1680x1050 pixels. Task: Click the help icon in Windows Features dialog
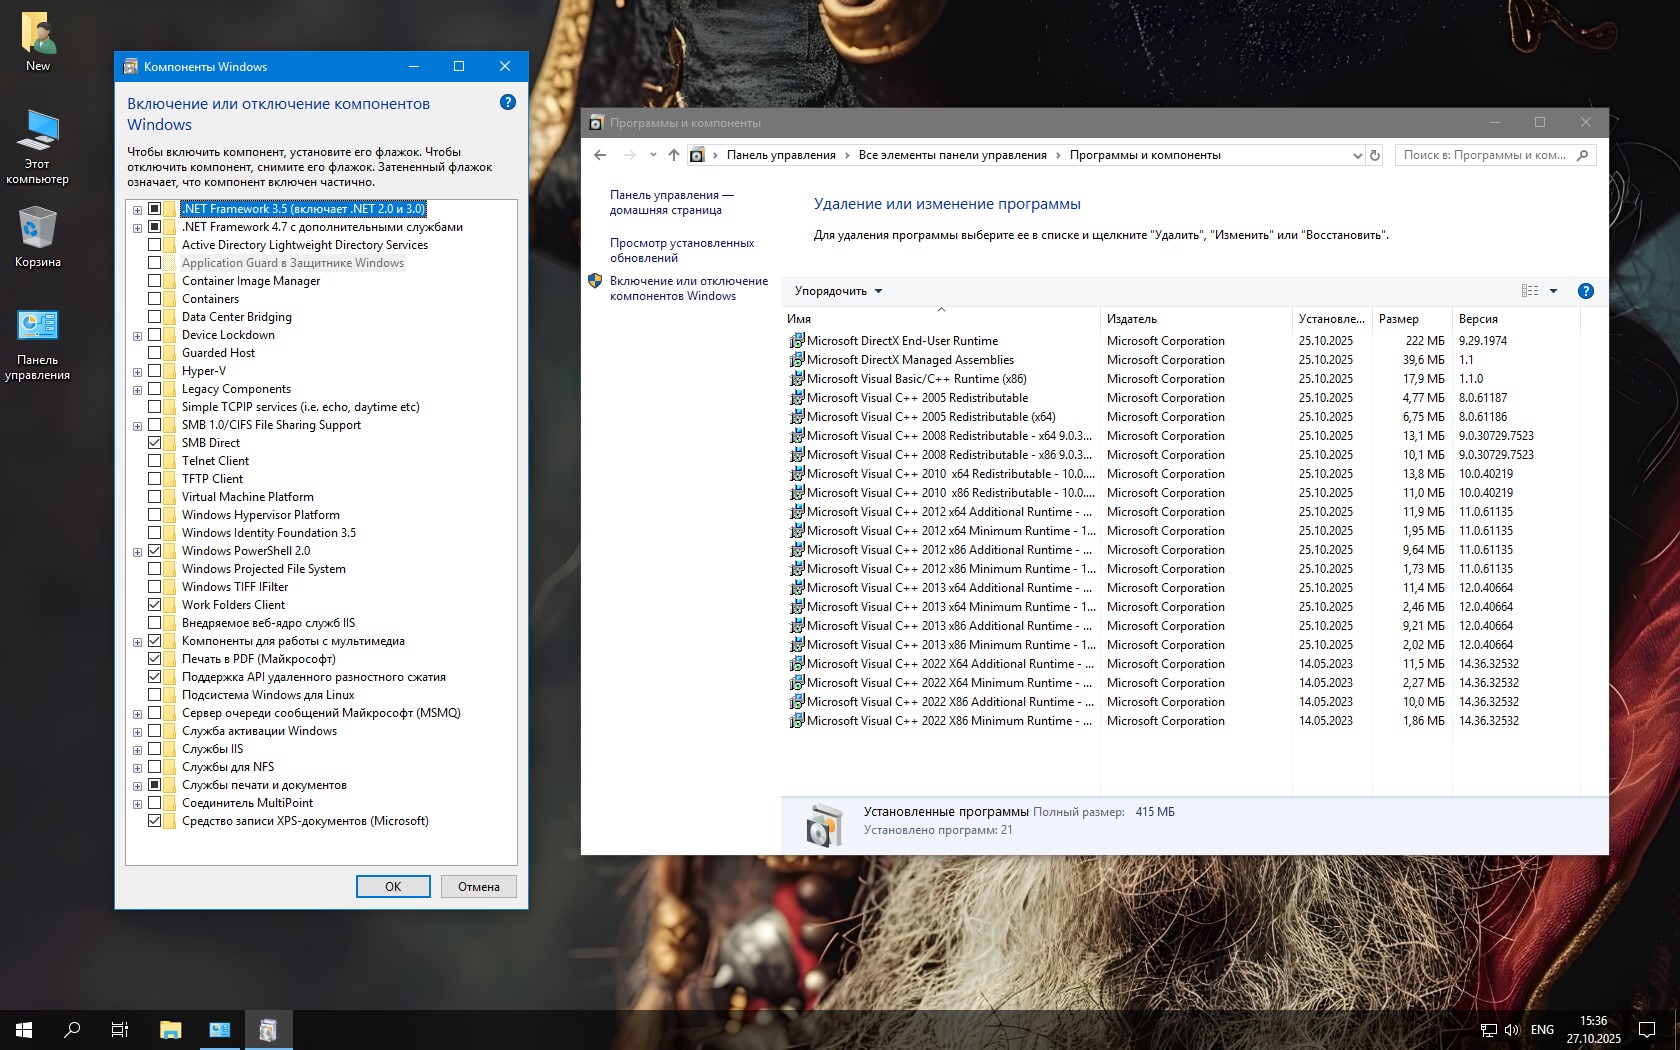pos(508,103)
